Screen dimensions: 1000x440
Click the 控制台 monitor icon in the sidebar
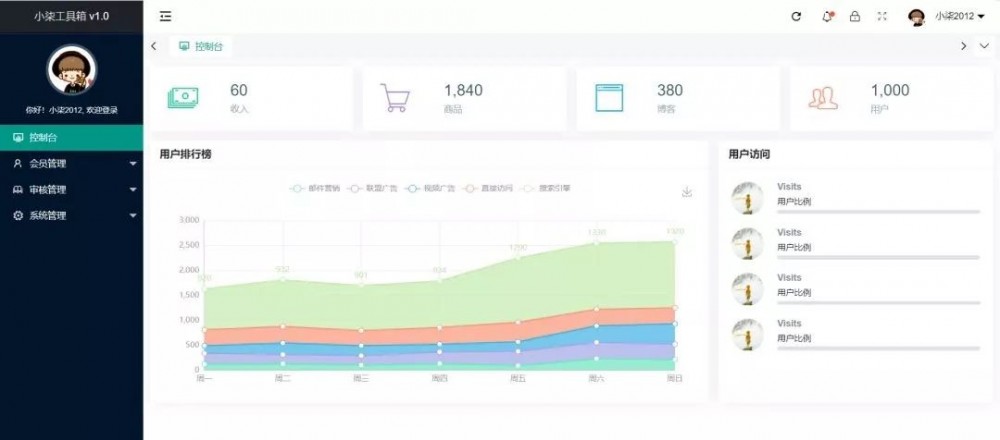coord(18,137)
